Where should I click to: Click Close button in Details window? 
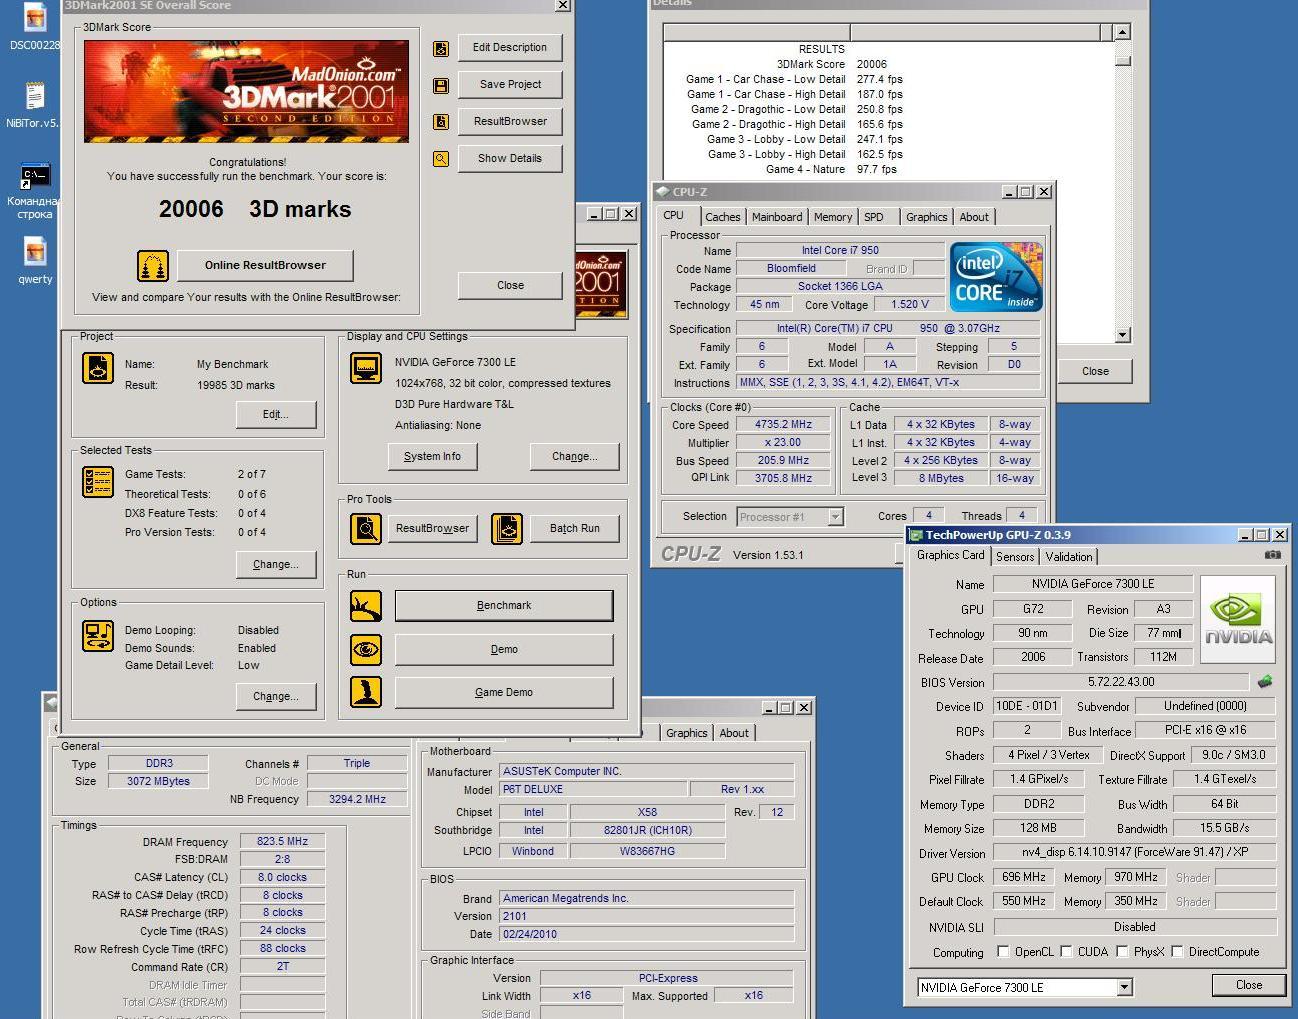[1095, 371]
